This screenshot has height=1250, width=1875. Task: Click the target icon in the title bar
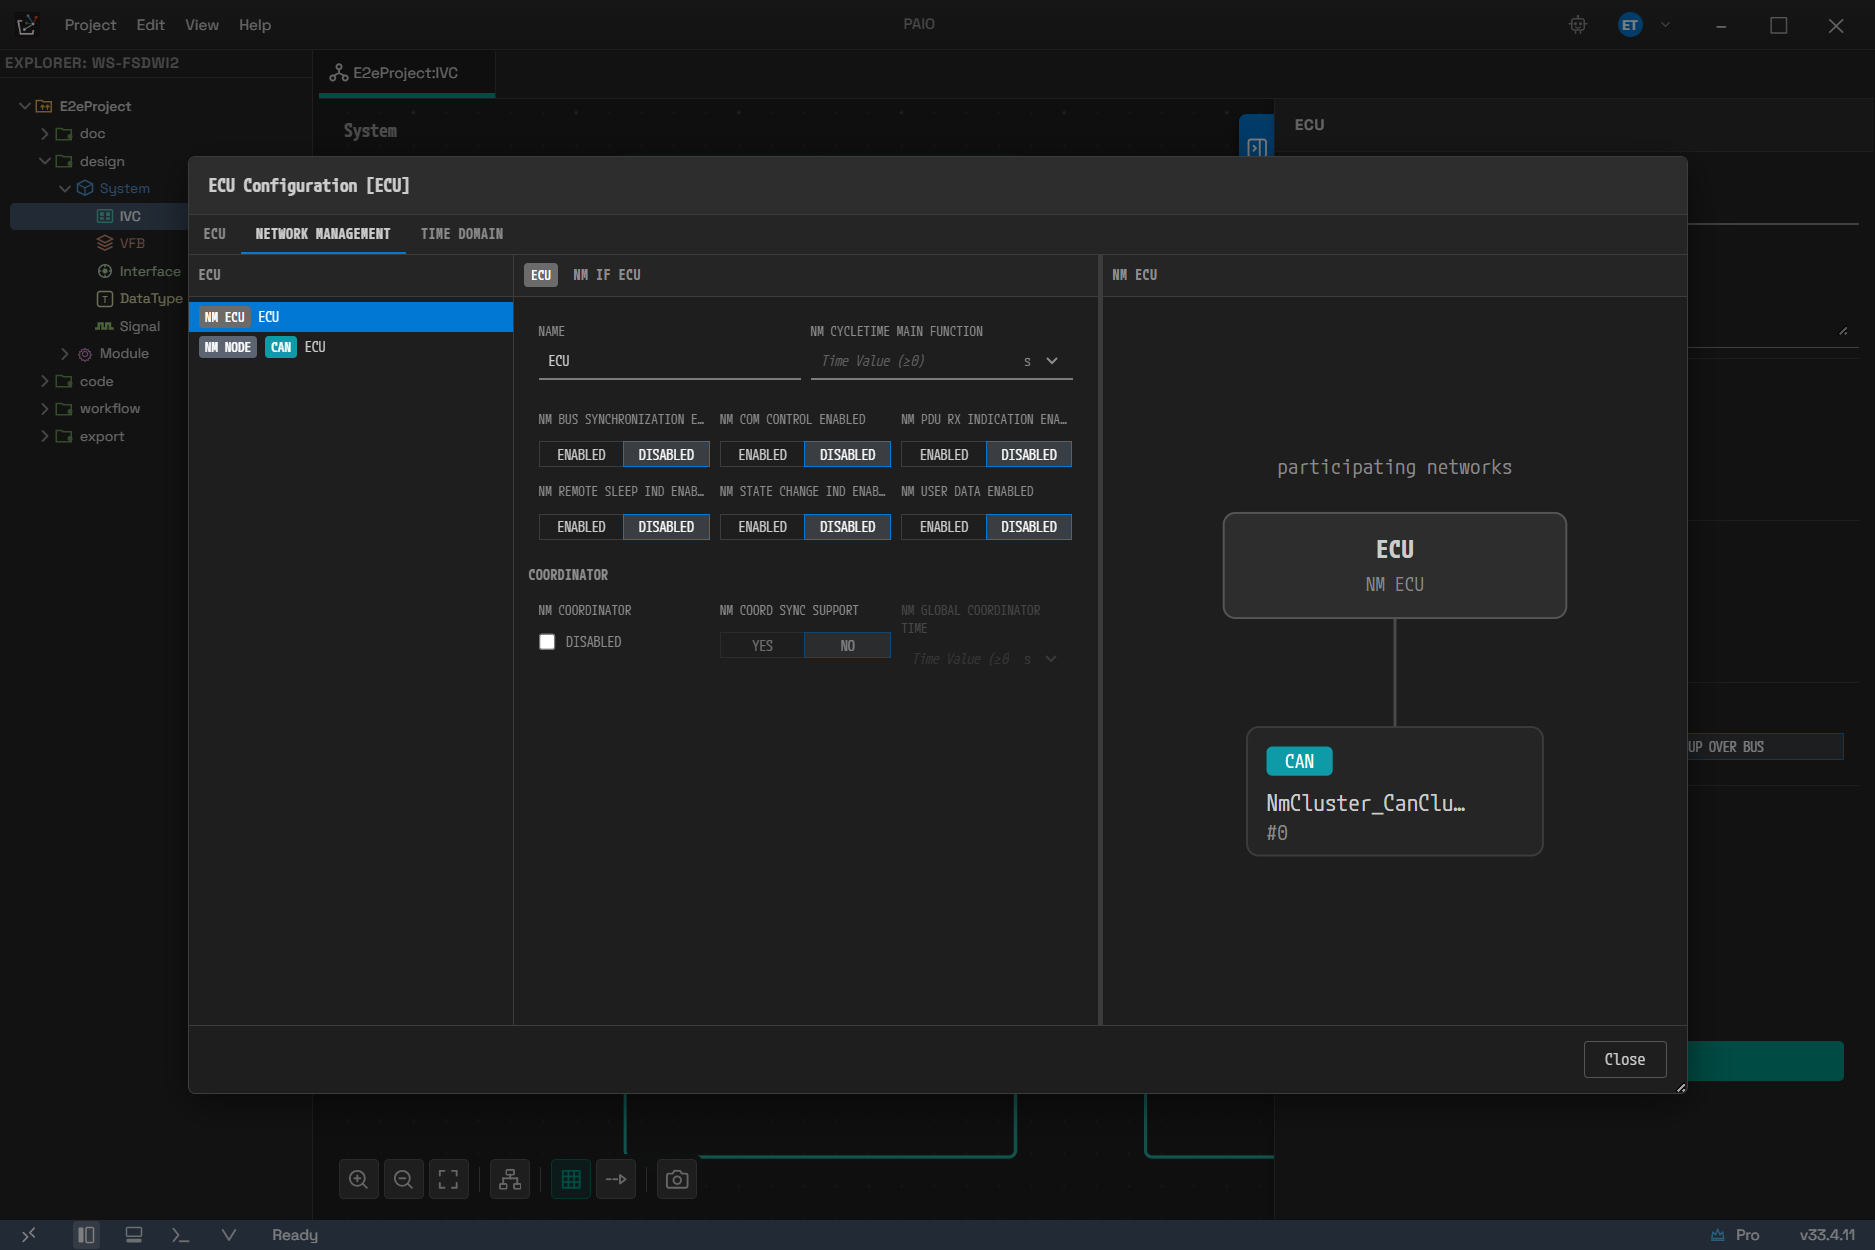click(x=1578, y=25)
